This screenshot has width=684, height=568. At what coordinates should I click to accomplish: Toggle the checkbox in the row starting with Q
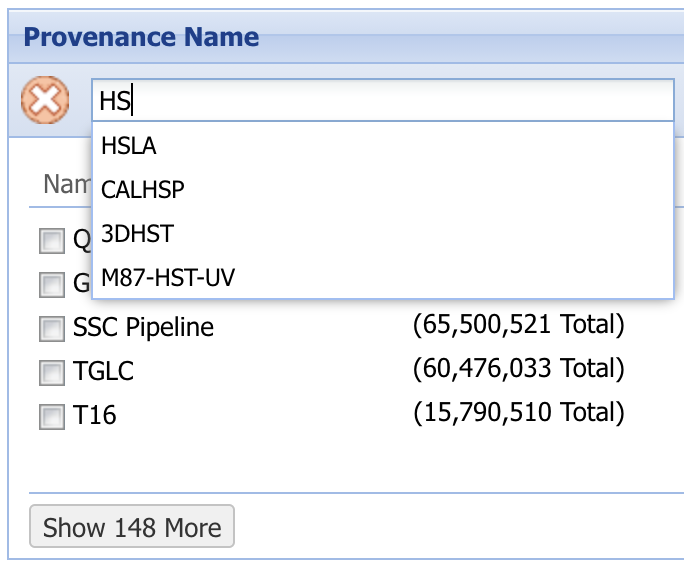tap(51, 241)
